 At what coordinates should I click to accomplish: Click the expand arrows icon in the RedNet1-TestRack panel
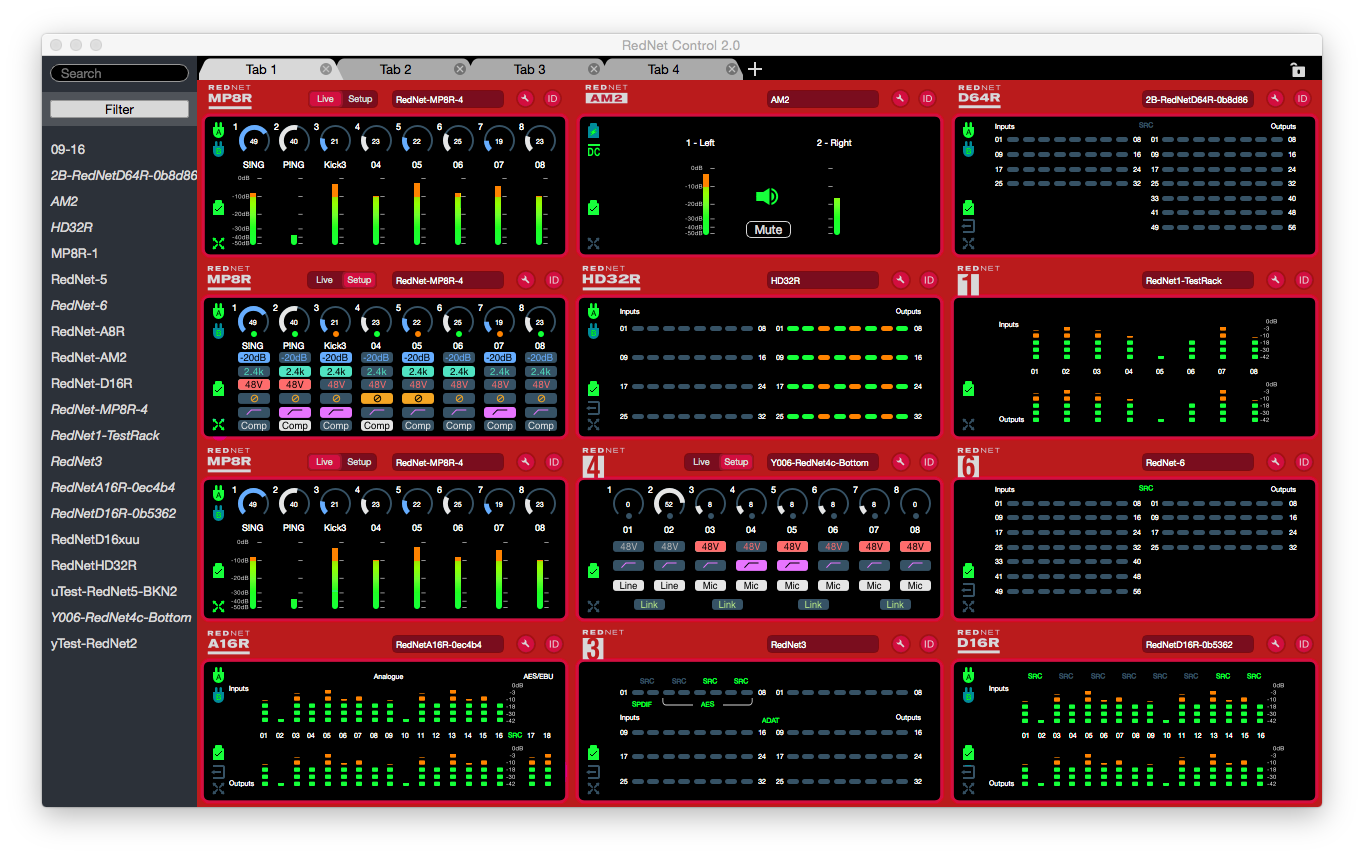tap(968, 425)
